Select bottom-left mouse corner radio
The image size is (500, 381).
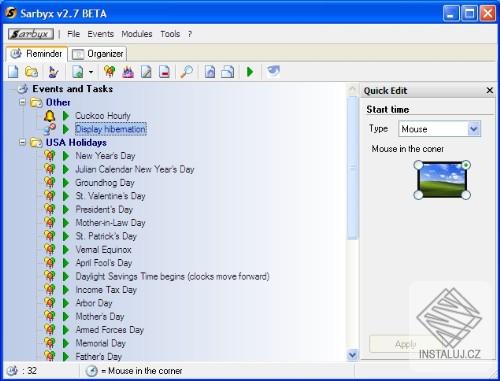[418, 195]
